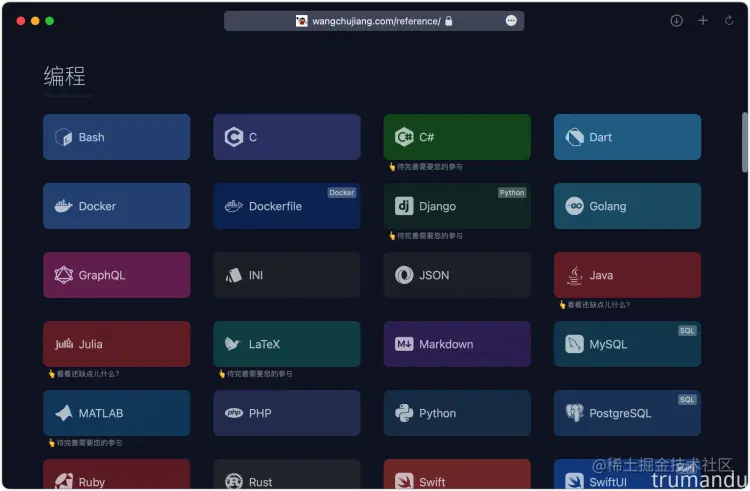Click contribution note below C# card

(426, 166)
